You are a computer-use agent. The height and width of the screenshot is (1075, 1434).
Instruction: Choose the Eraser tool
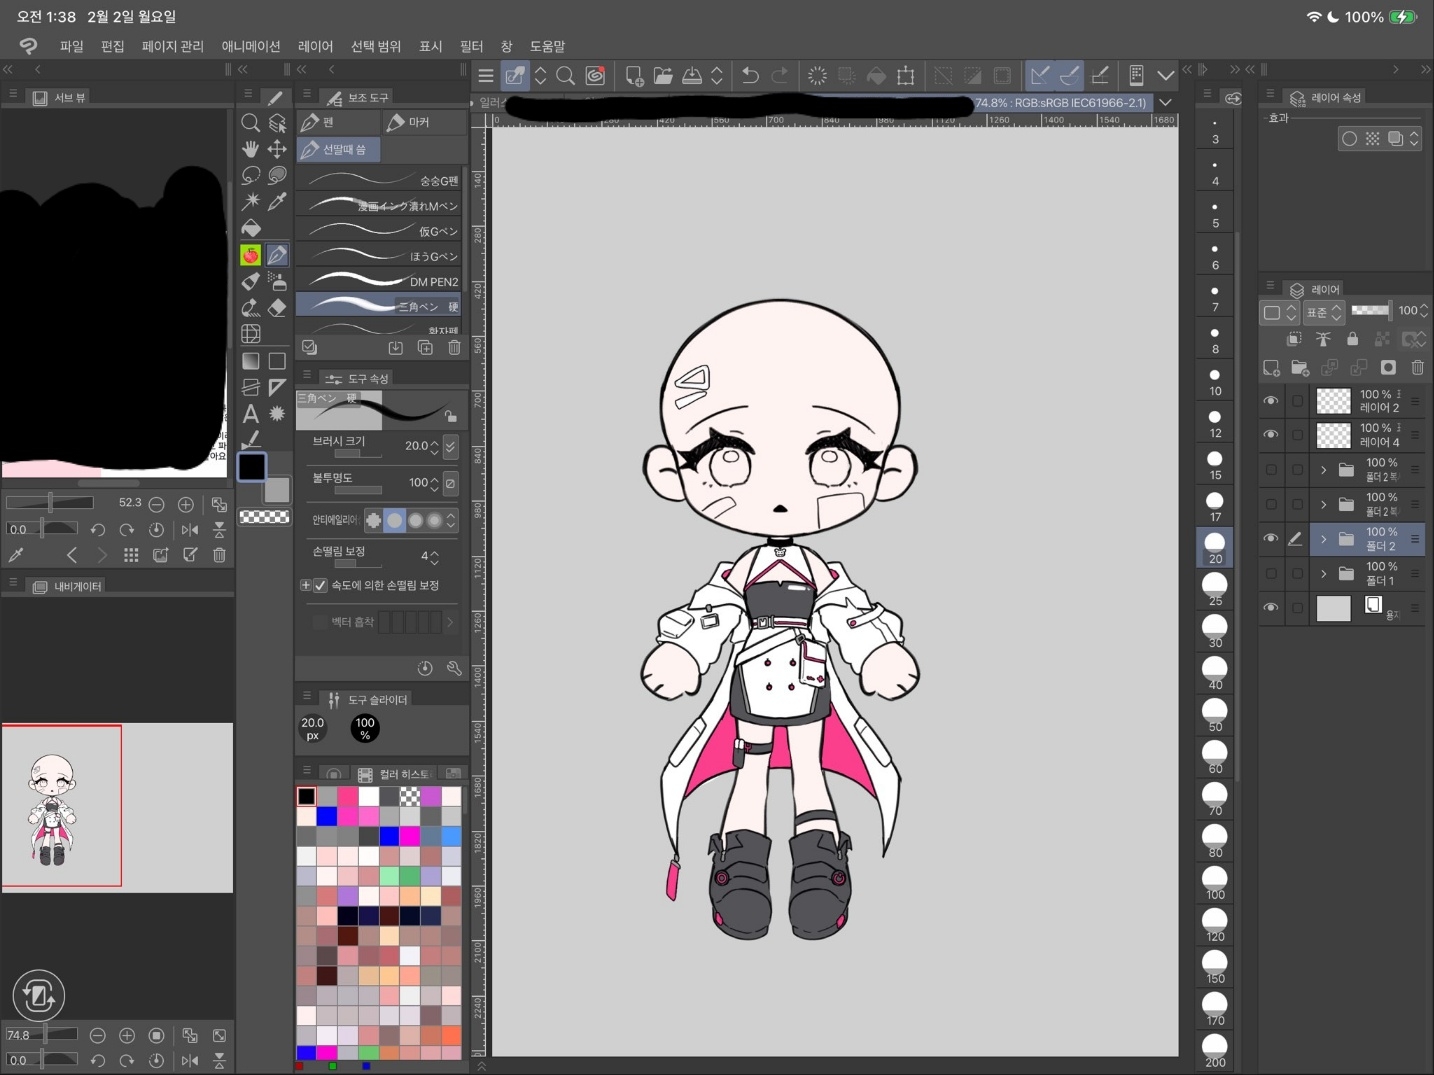(277, 308)
